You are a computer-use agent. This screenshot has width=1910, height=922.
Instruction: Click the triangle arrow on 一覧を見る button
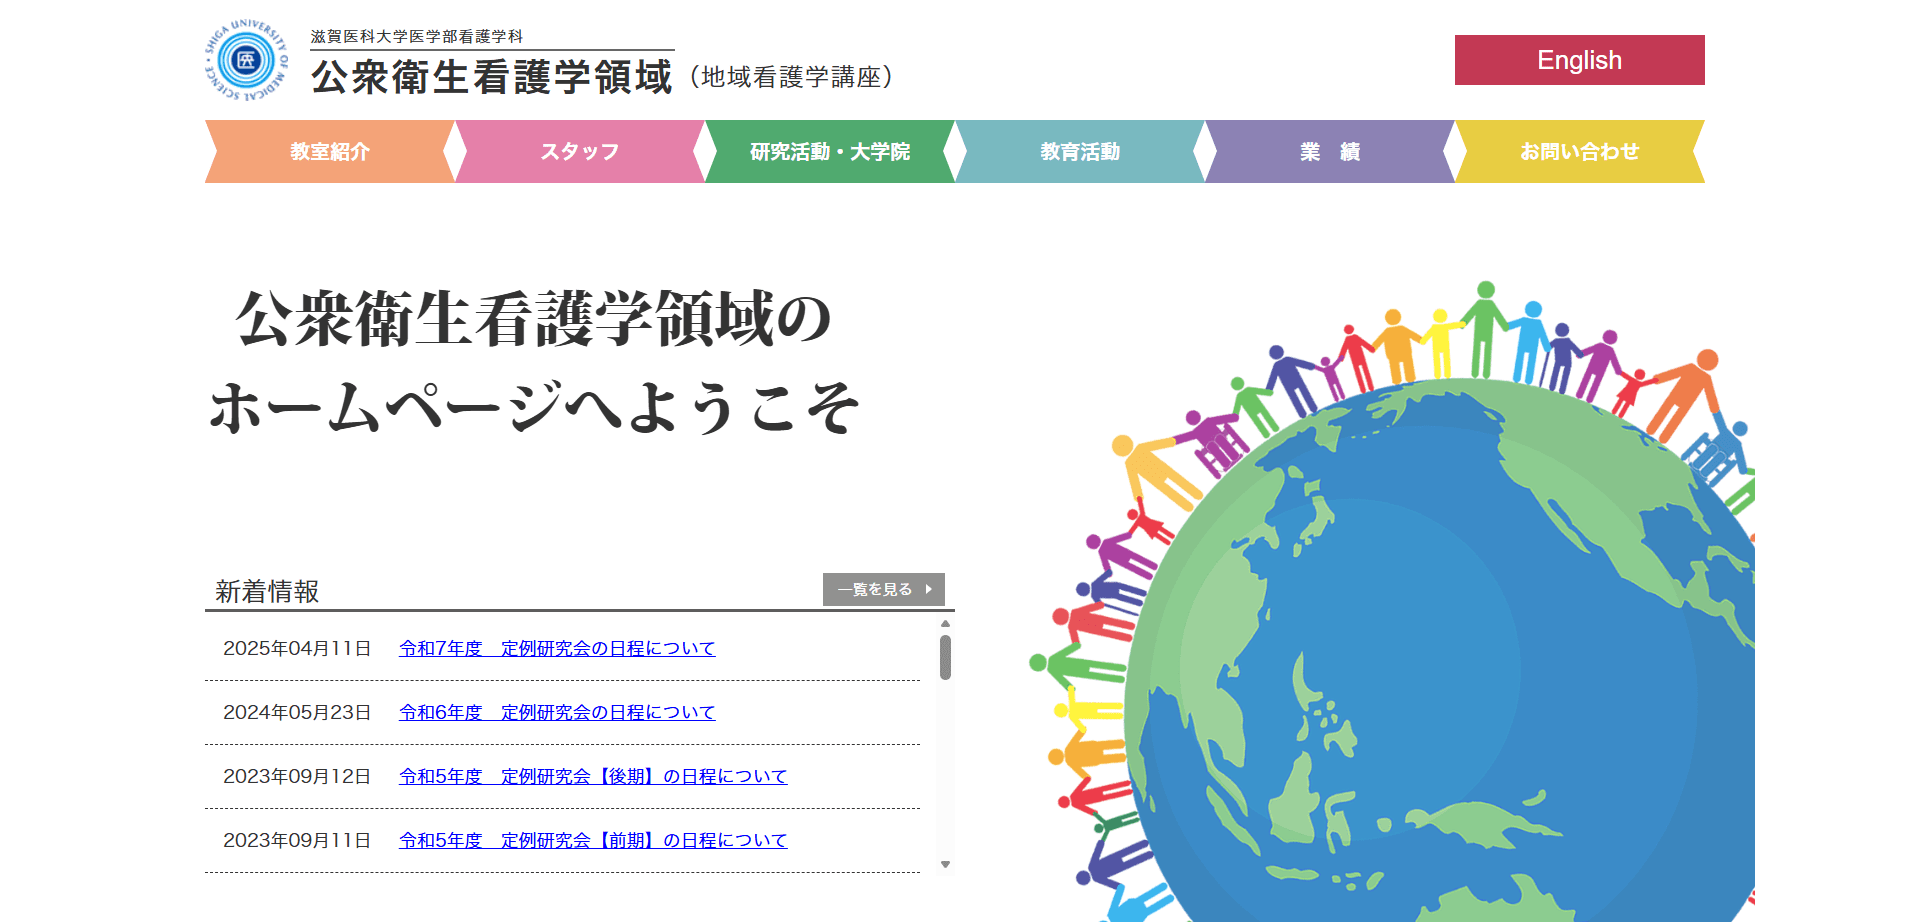[930, 589]
